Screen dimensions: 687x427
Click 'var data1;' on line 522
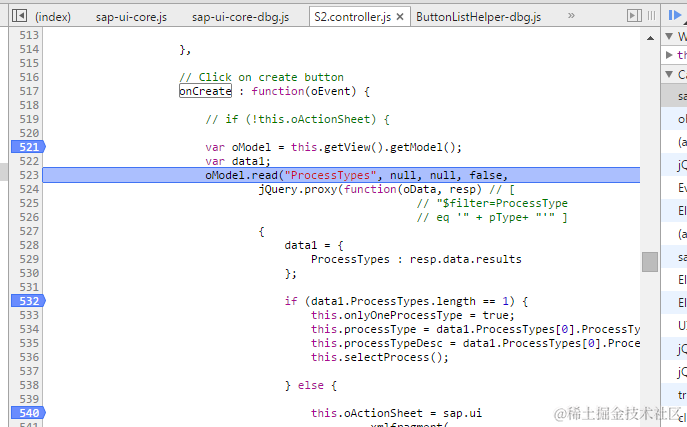(x=238, y=161)
